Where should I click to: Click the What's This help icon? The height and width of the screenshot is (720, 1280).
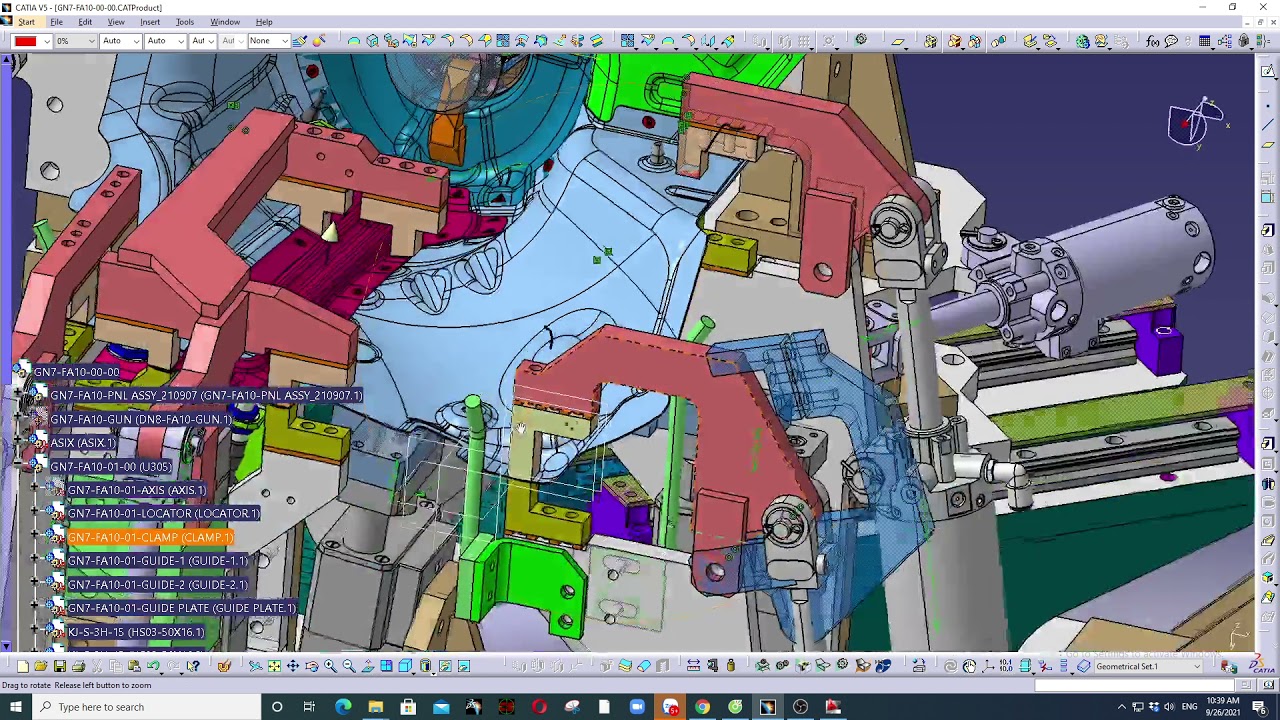click(193, 666)
